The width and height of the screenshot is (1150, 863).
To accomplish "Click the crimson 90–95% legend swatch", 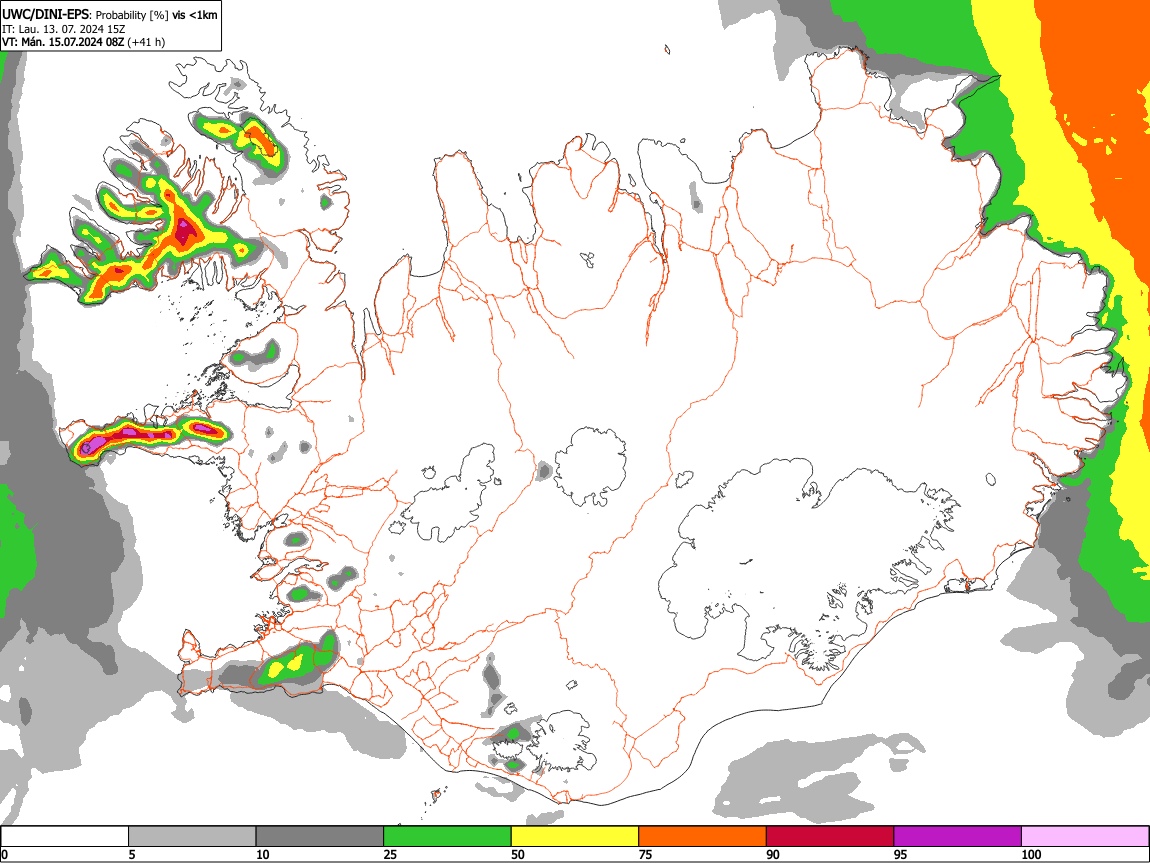I will (830, 837).
